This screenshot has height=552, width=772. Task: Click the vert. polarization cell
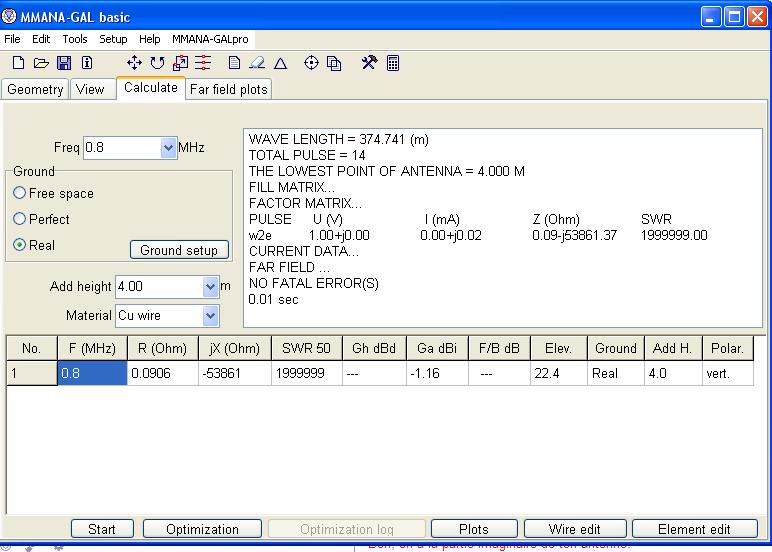[728, 373]
